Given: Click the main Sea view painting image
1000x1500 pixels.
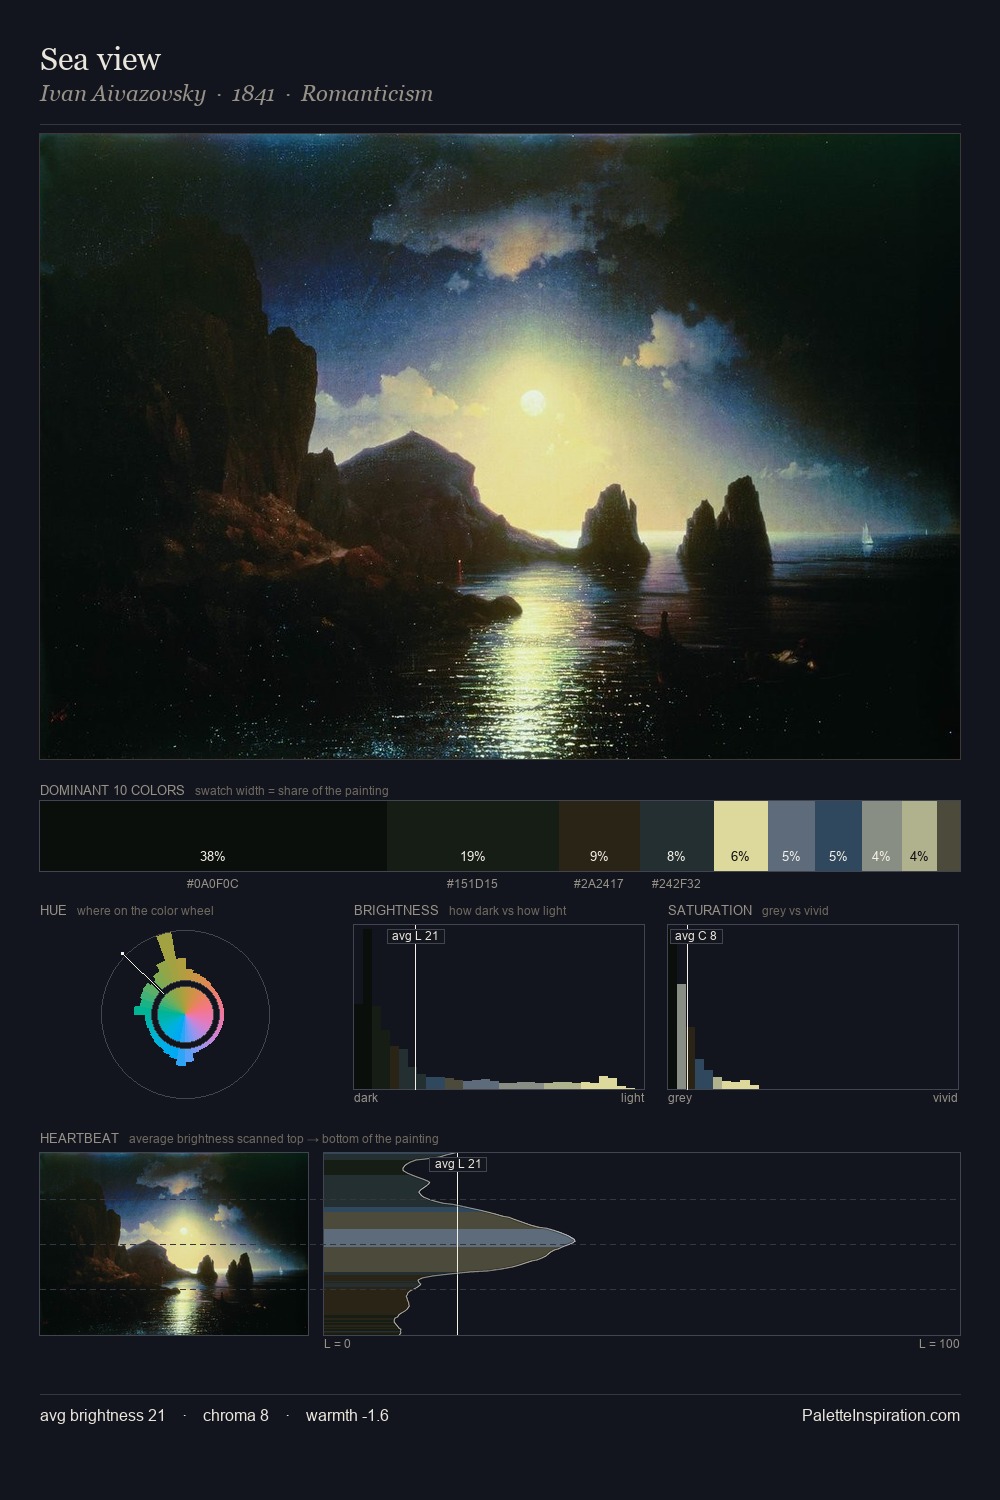Looking at the screenshot, I should pos(500,446).
